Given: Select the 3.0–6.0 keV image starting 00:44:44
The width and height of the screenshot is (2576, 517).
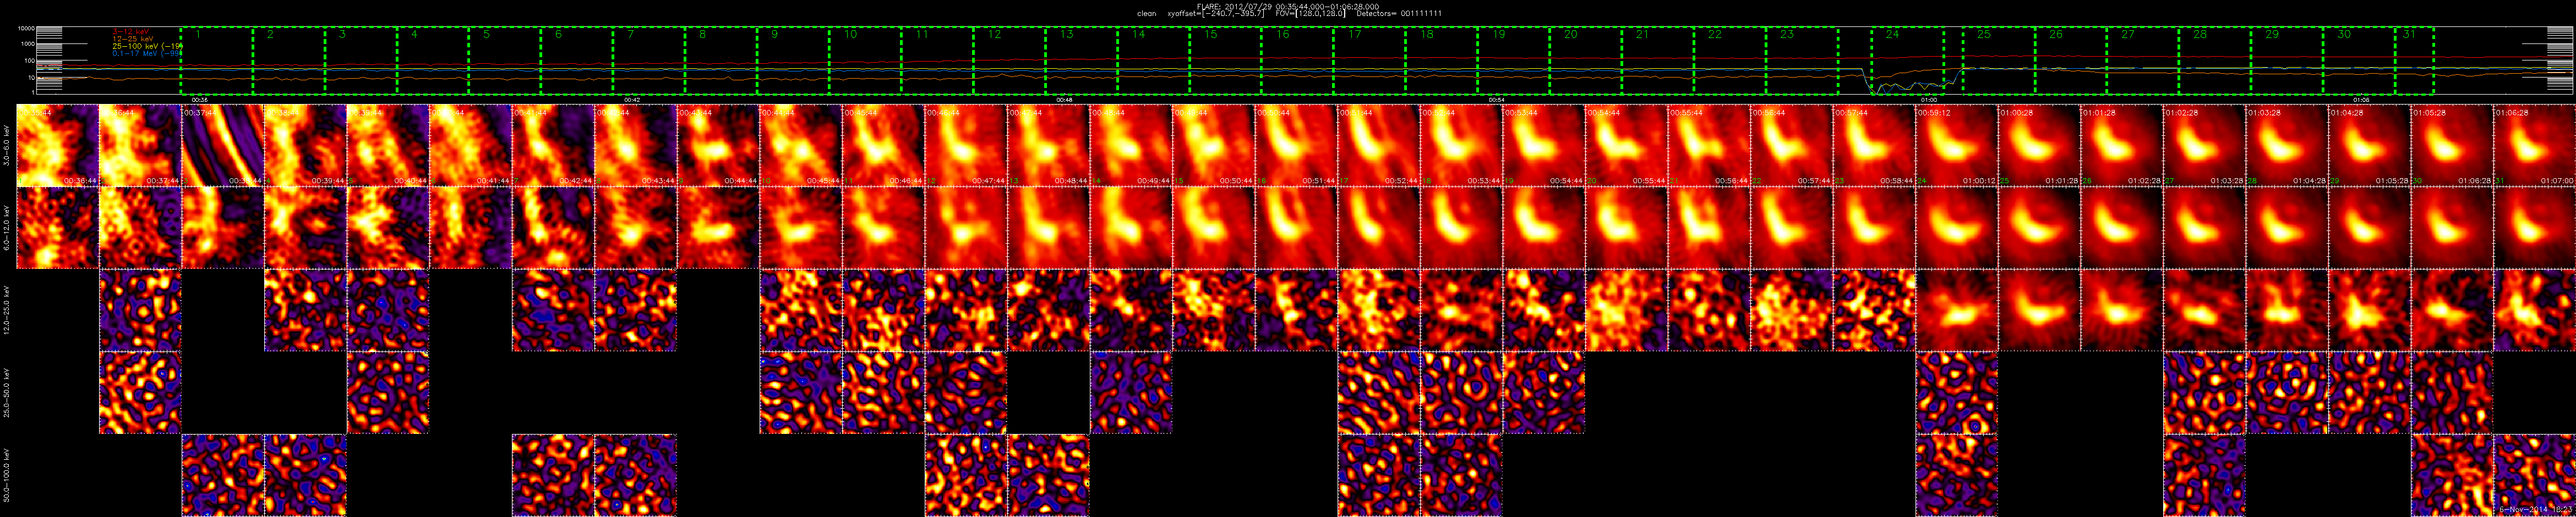Looking at the screenshot, I should [x=801, y=145].
